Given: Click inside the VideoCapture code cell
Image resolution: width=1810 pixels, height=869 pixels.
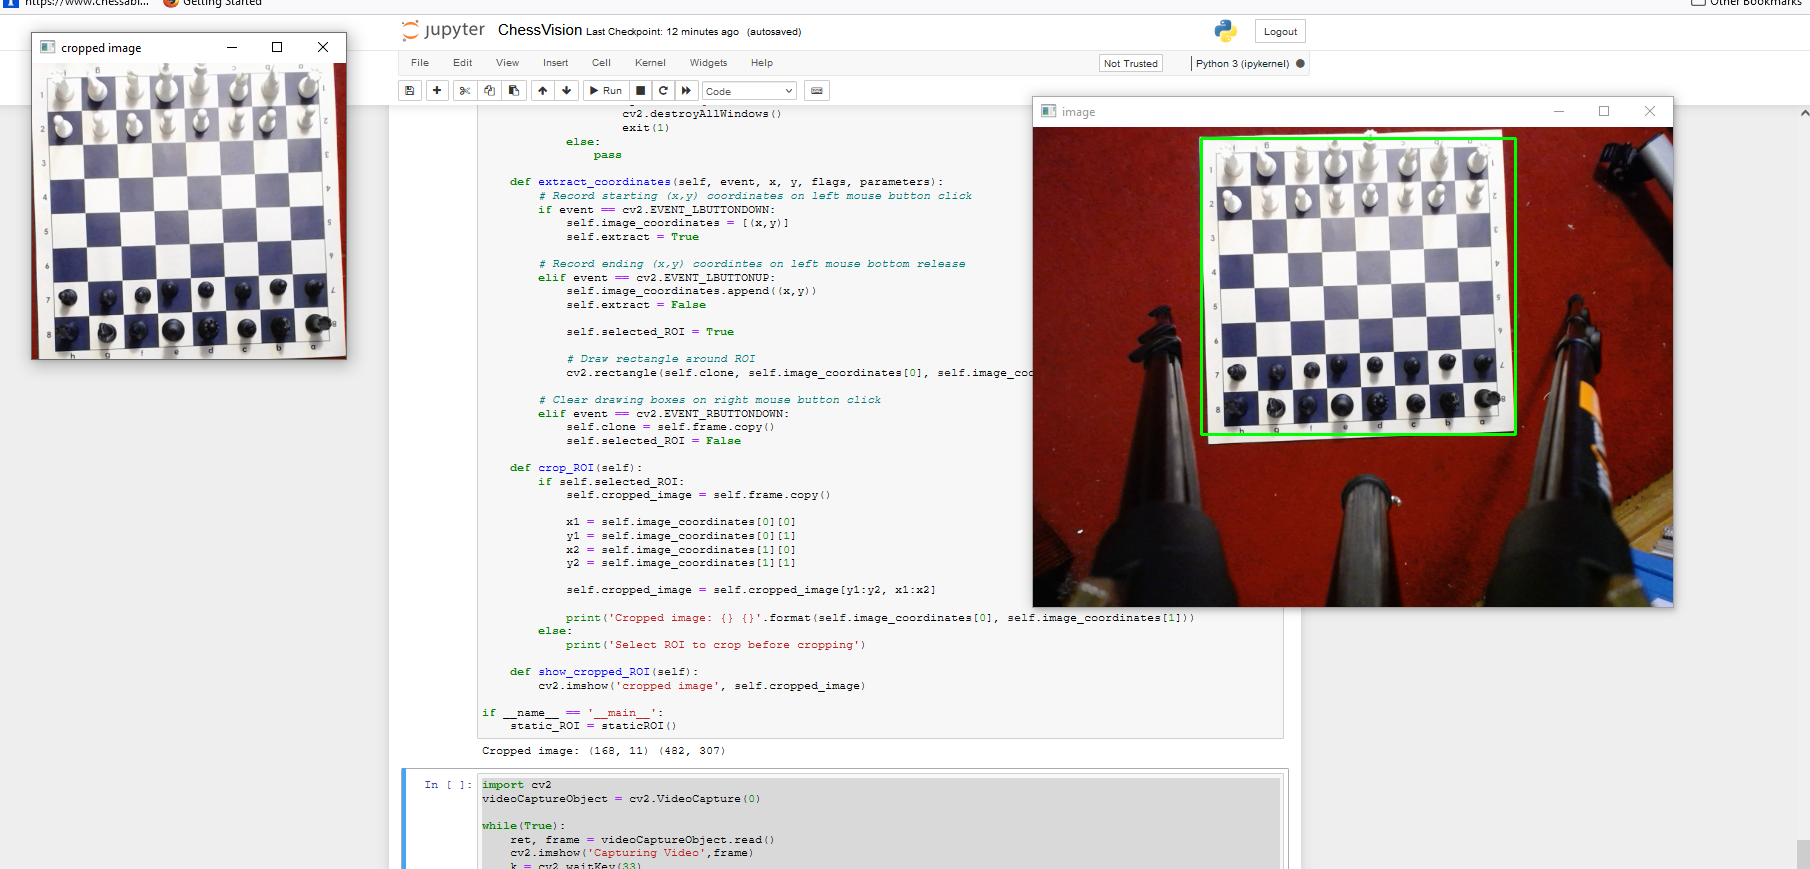Looking at the screenshot, I should point(880,825).
